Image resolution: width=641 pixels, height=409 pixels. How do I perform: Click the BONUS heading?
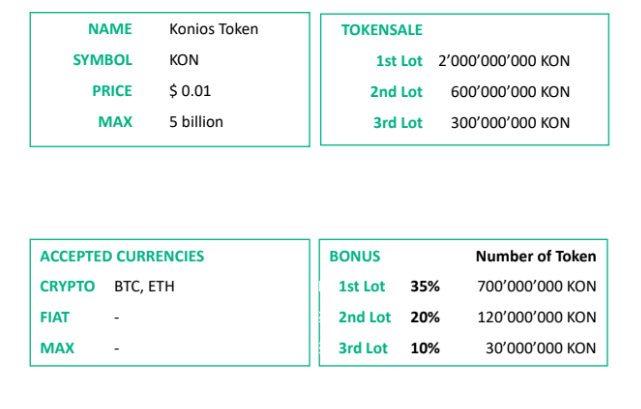click(355, 256)
